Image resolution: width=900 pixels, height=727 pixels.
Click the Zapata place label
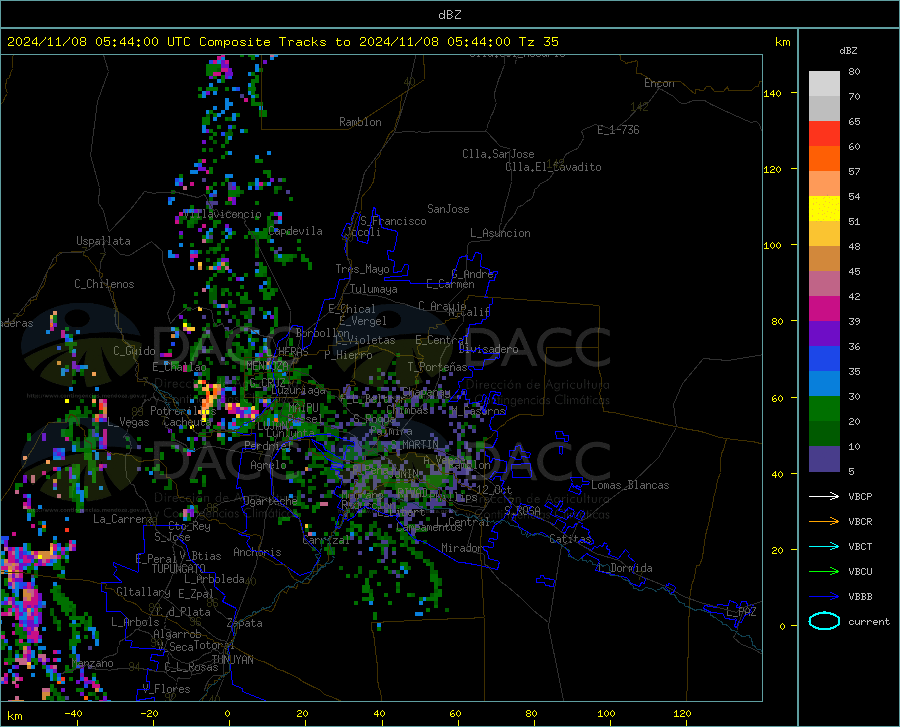pos(245,623)
